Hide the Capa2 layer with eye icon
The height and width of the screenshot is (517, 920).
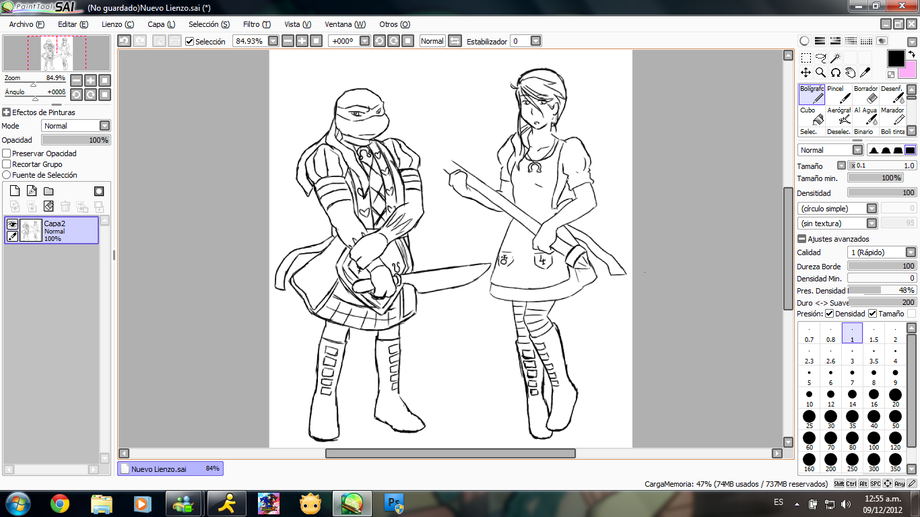coord(12,224)
